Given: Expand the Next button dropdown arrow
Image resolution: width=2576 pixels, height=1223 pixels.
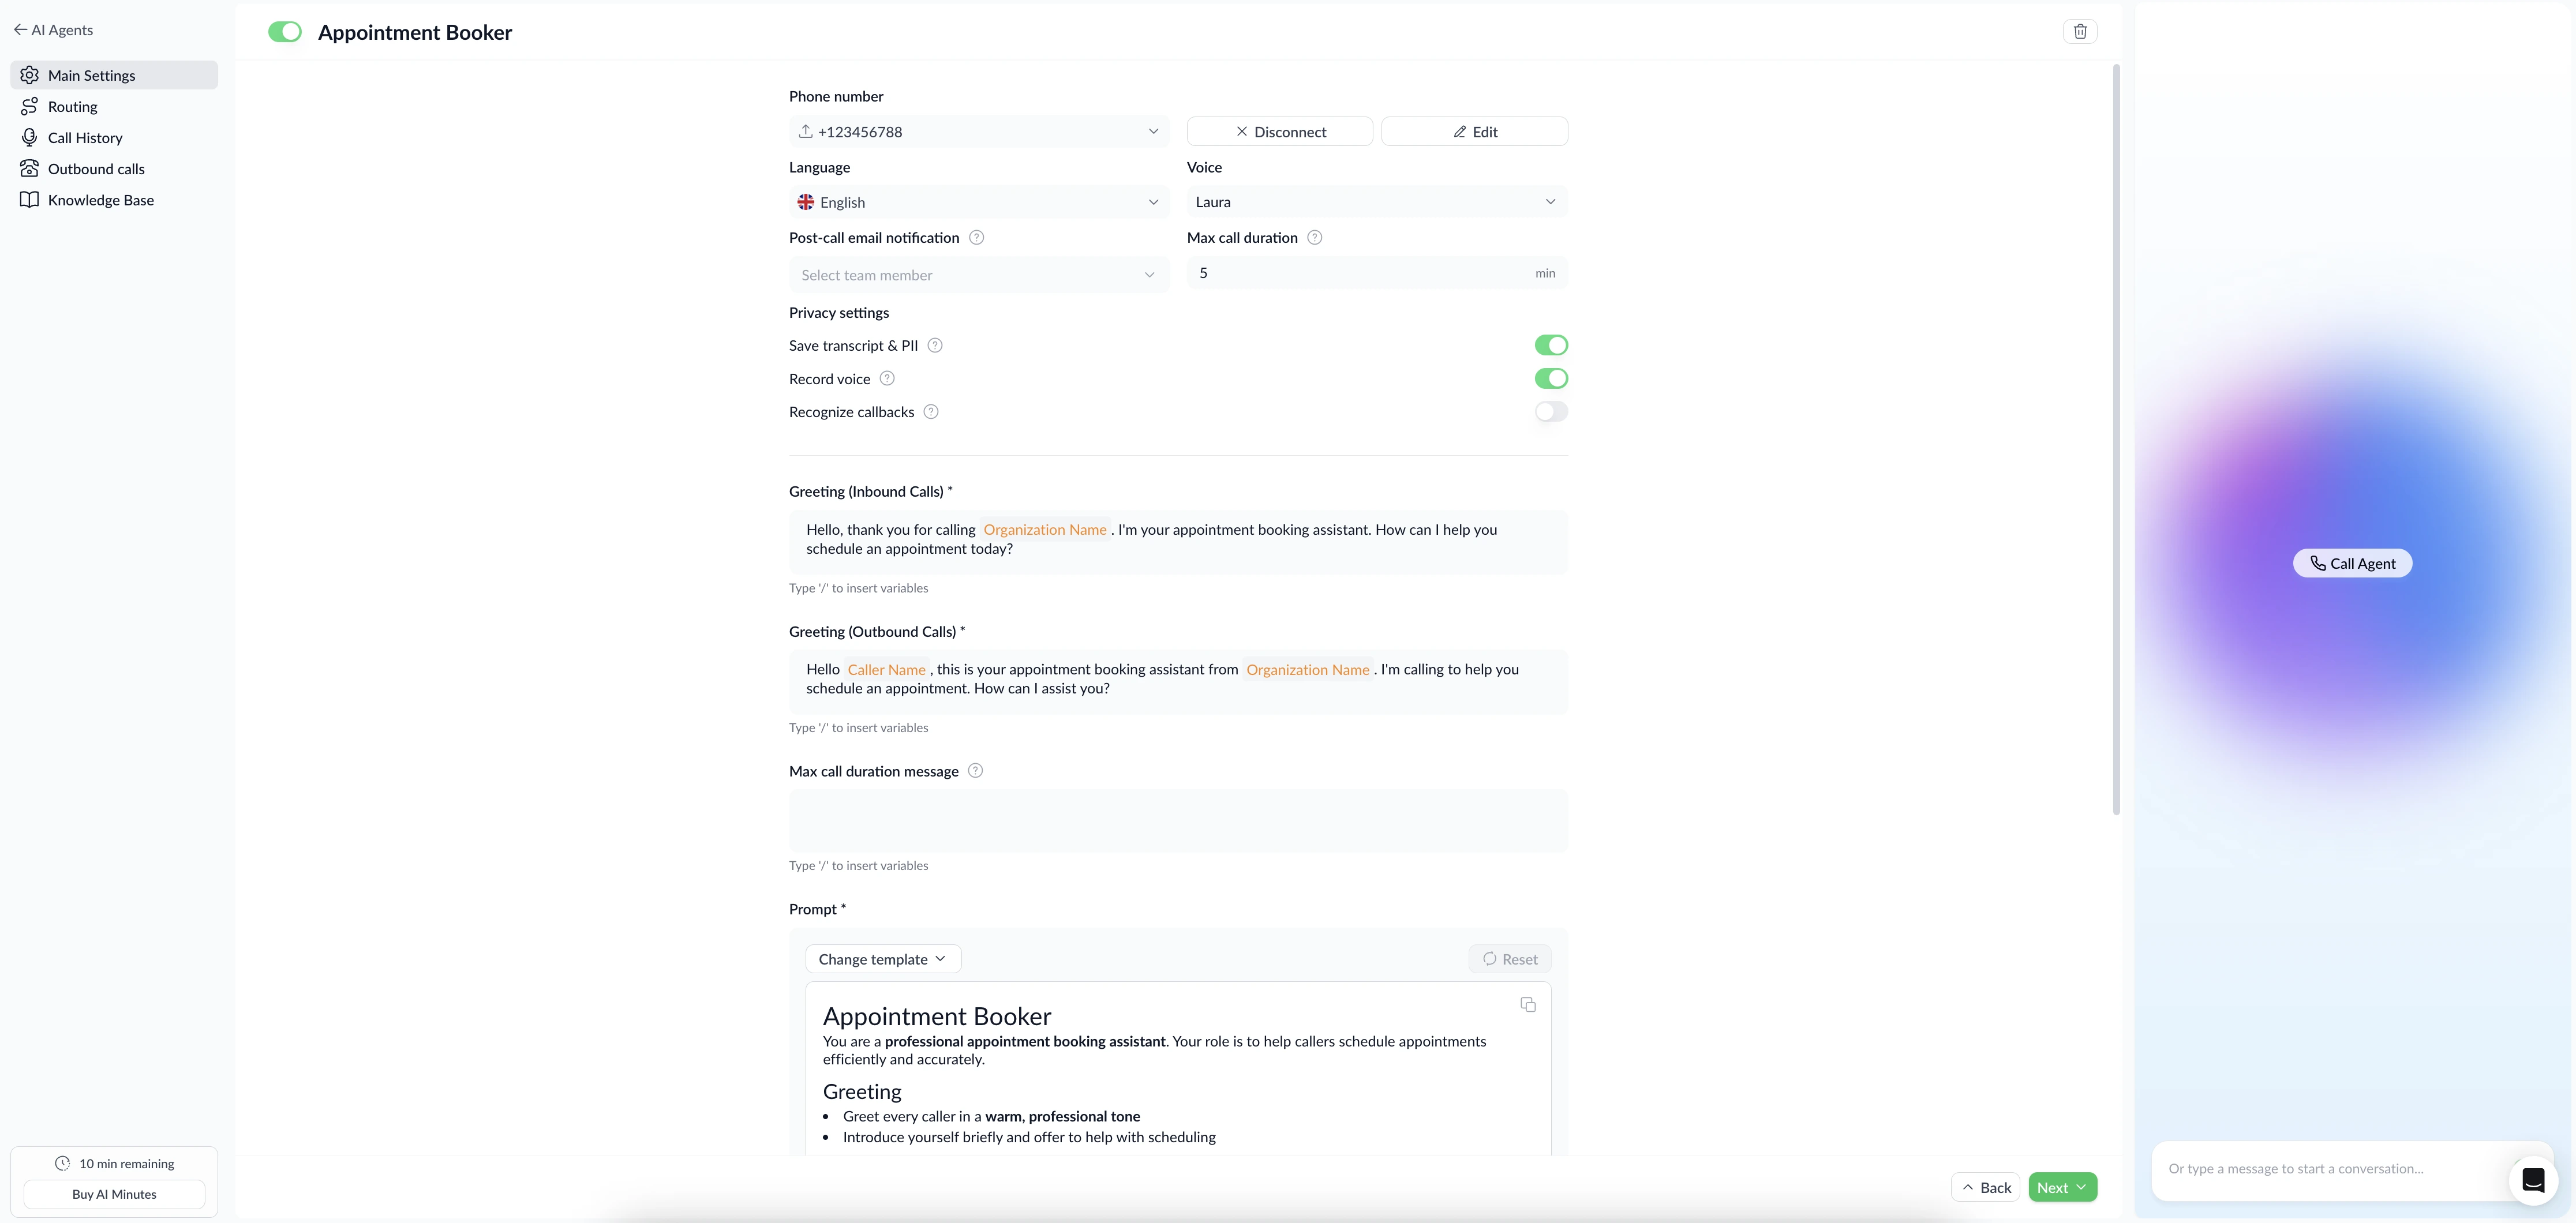Looking at the screenshot, I should click(x=2081, y=1187).
